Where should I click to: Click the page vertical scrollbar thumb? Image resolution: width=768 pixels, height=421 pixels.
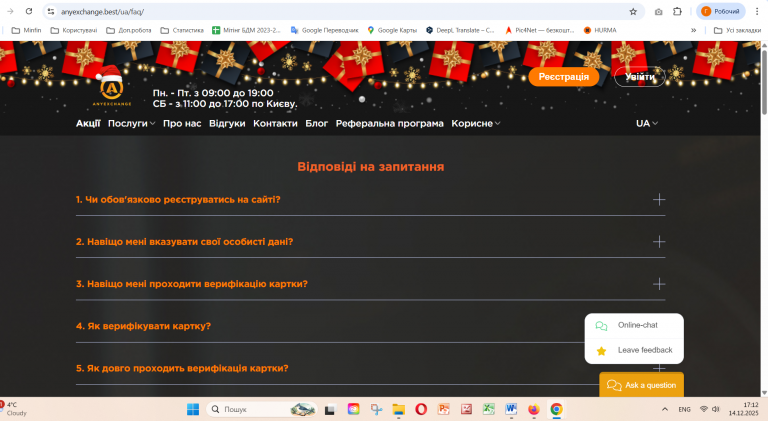click(x=764, y=81)
